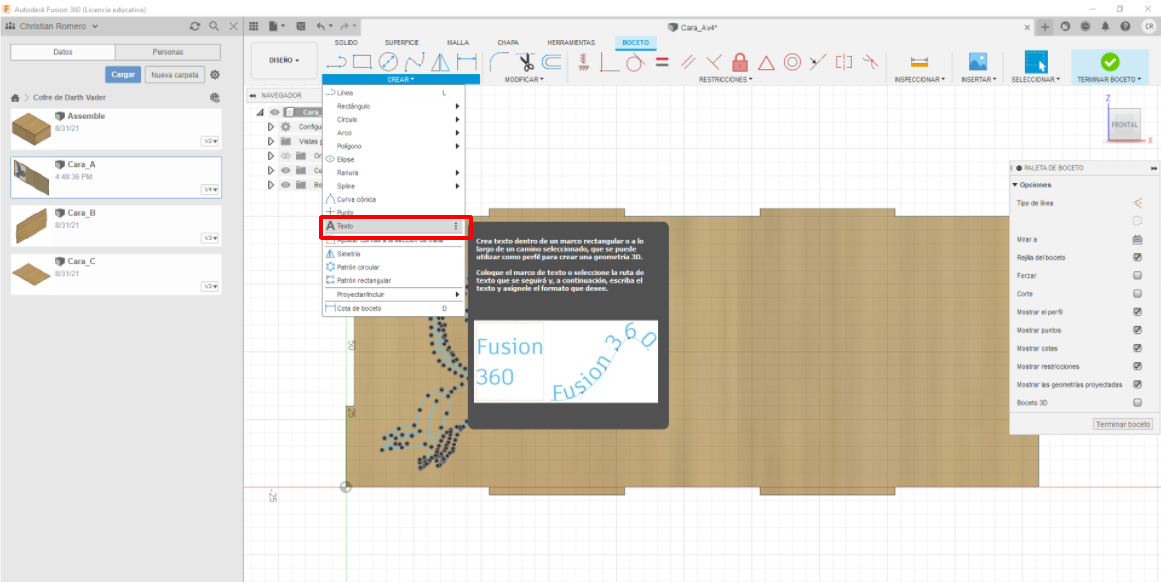Apply the Concentric constraint icon
Image resolution: width=1161 pixels, height=582 pixels.
tap(792, 62)
